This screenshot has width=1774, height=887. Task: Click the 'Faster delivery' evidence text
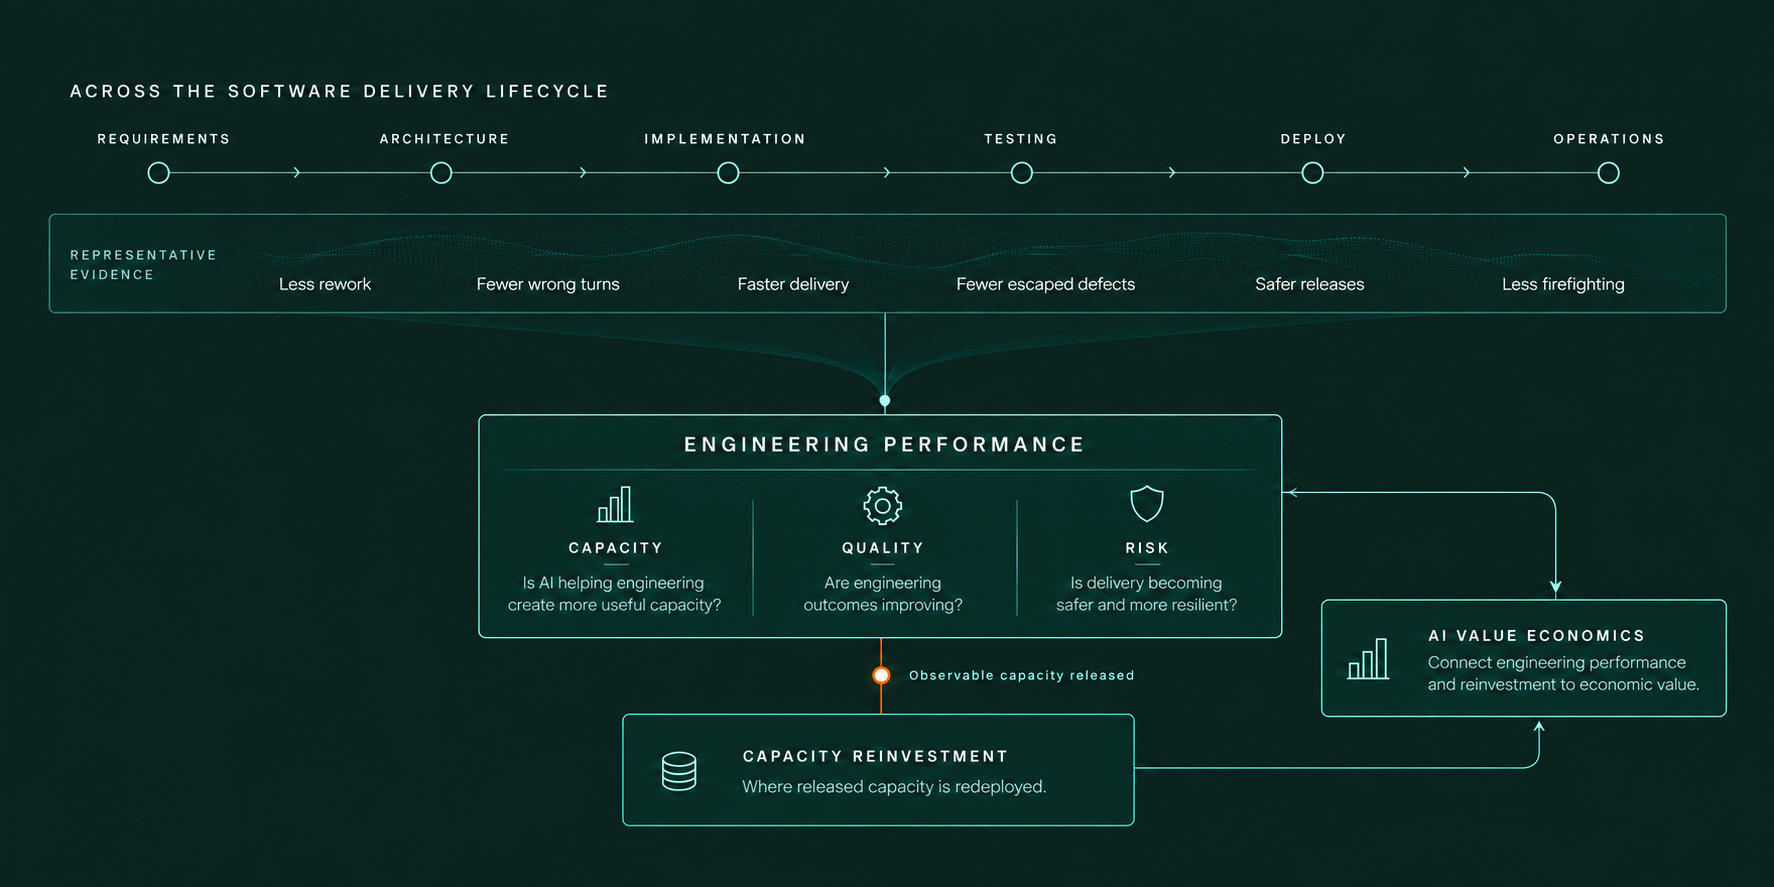[x=793, y=284]
